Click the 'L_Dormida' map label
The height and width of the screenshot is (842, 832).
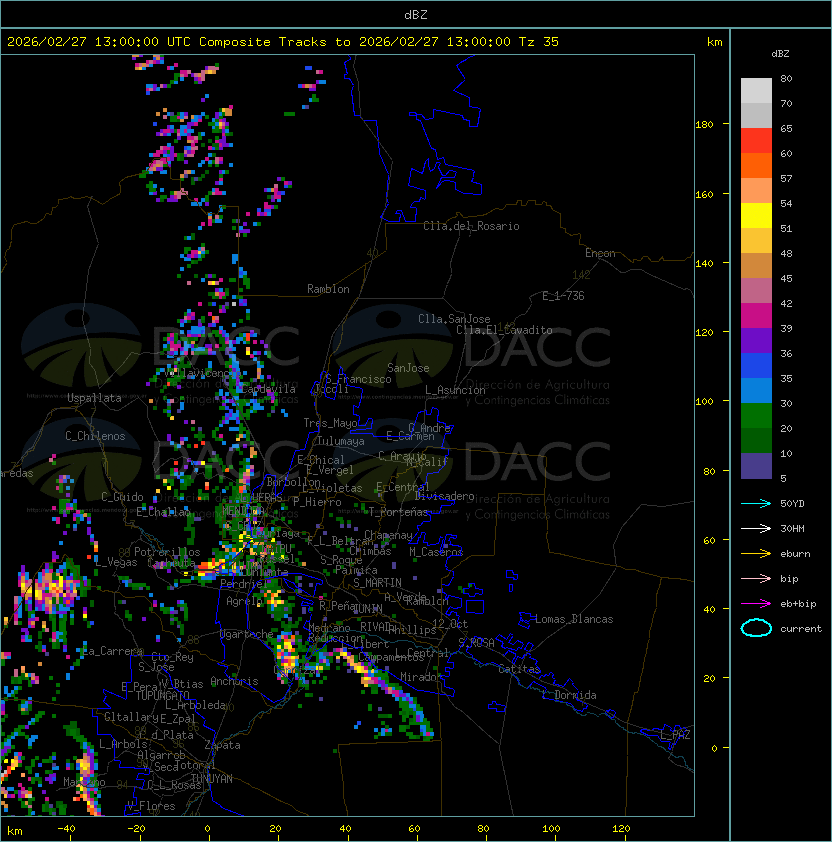click(569, 695)
